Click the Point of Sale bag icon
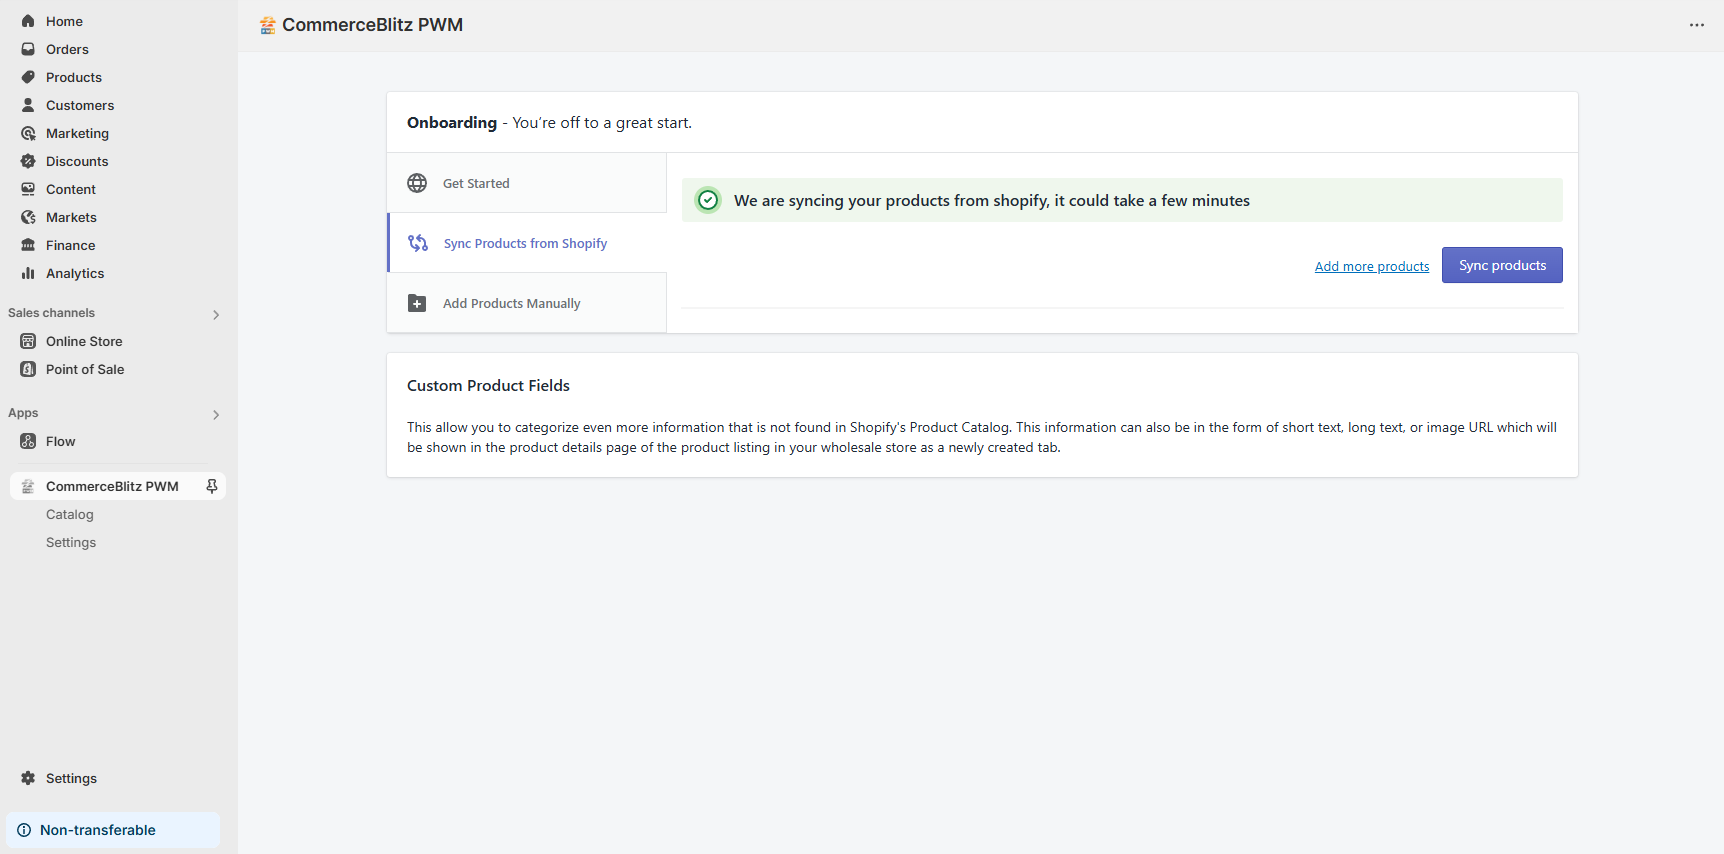Image resolution: width=1724 pixels, height=854 pixels. pyautogui.click(x=28, y=369)
